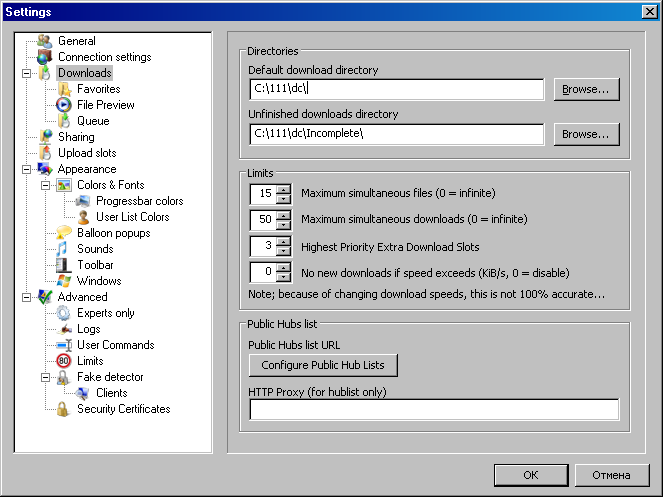
Task: Focus the Default download directory field
Action: pos(397,89)
